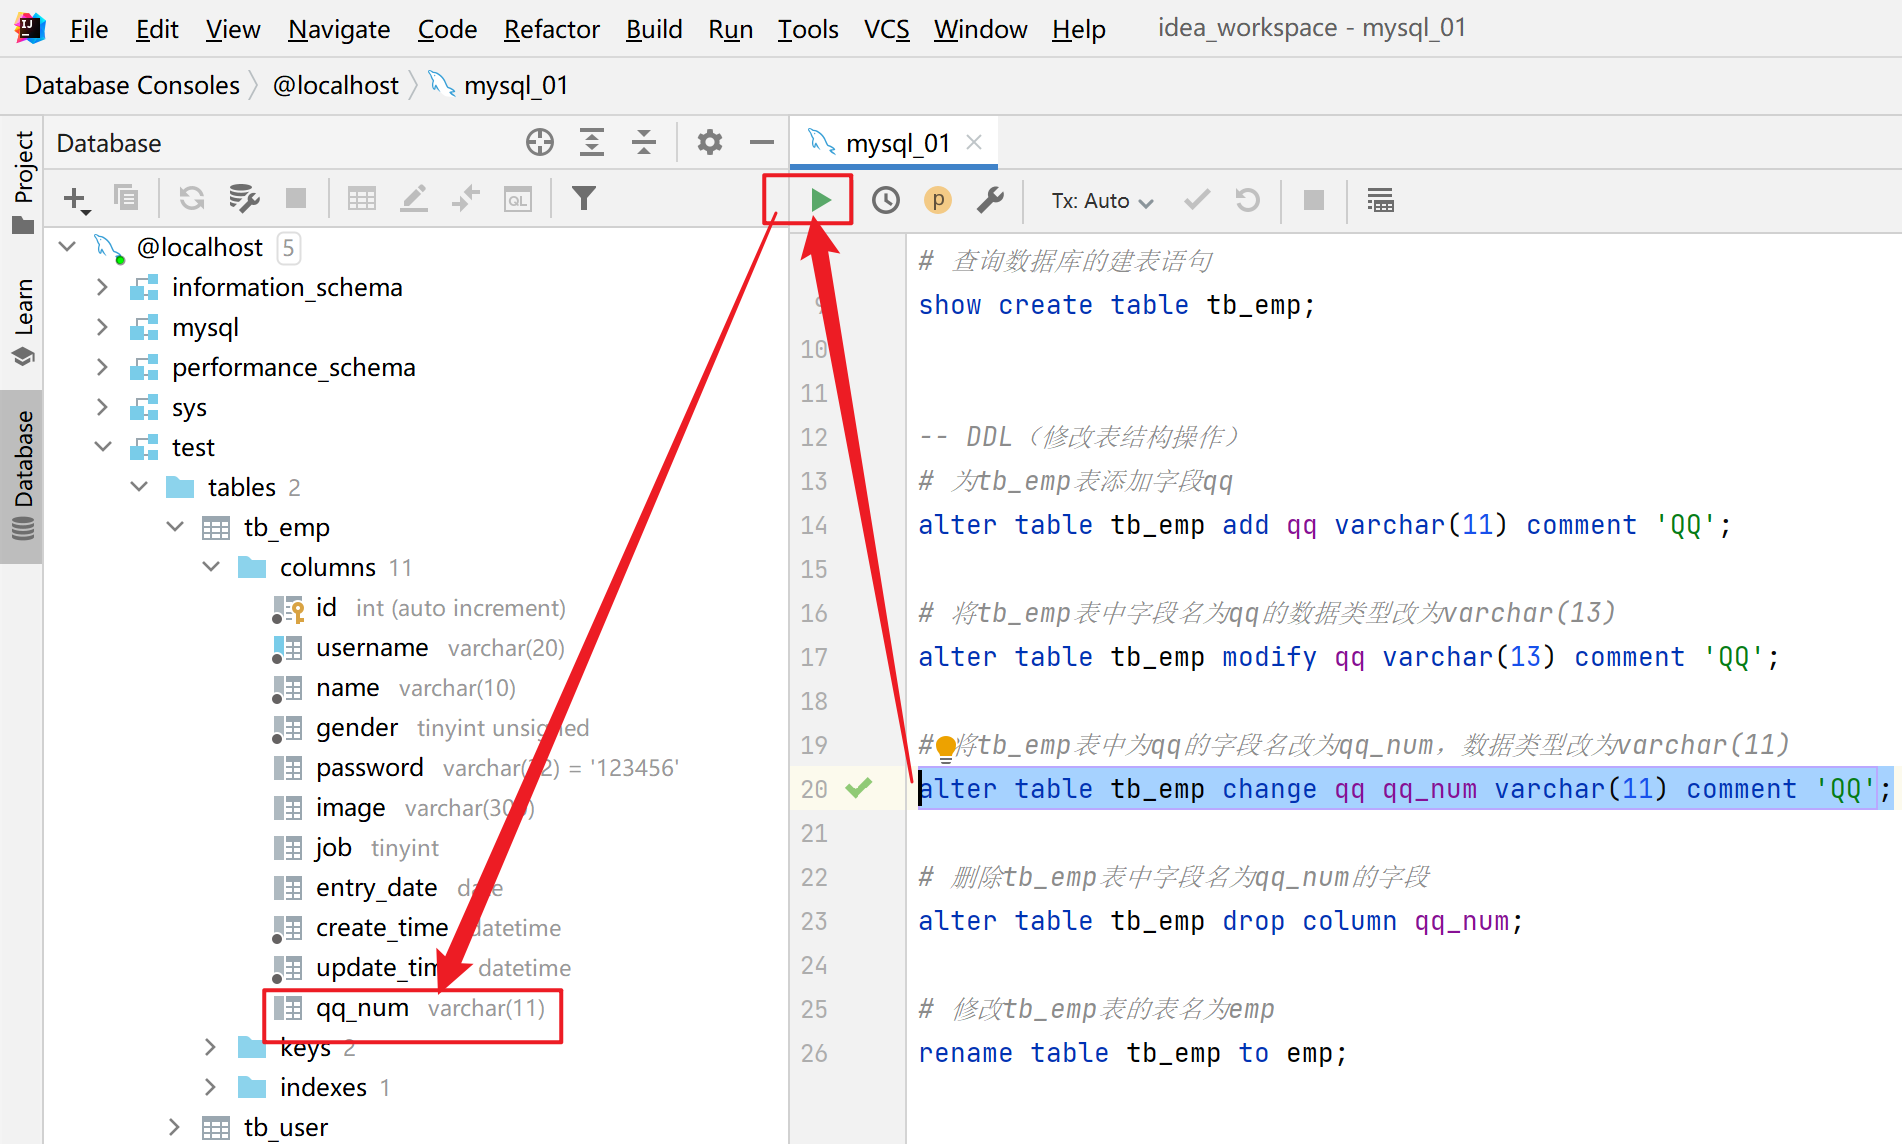Viewport: 1902px width, 1144px height.
Task: Click the Refresh icon in Database toolbar
Action: pyautogui.click(x=191, y=198)
